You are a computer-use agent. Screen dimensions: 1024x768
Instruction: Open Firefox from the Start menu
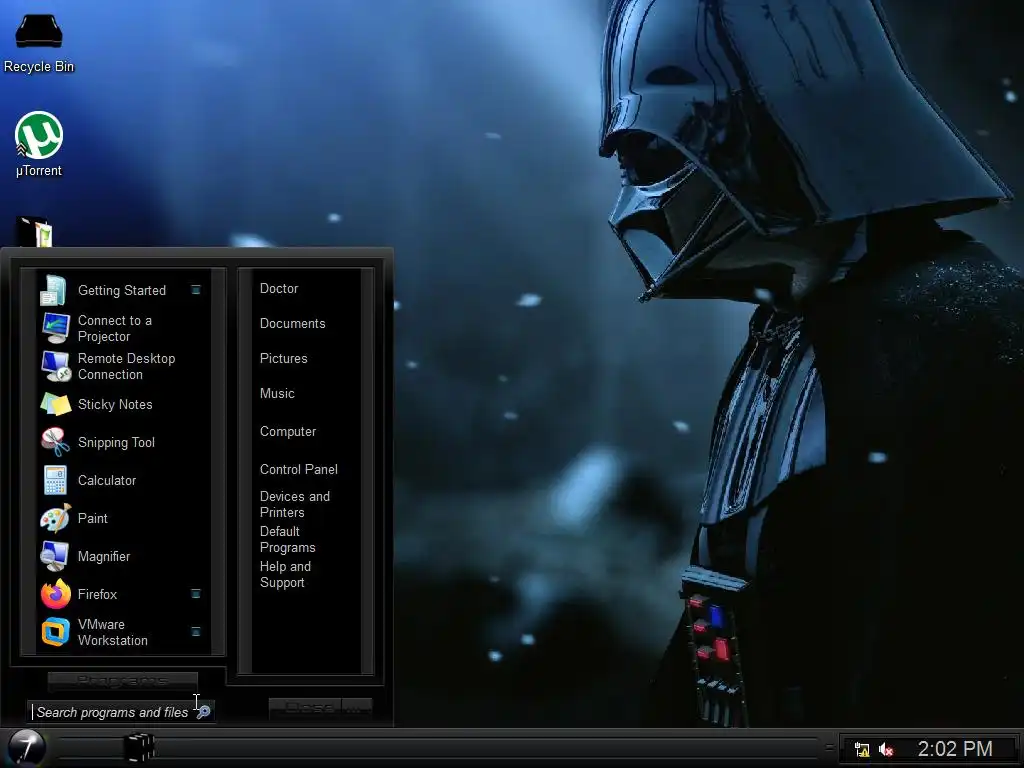pyautogui.click(x=122, y=594)
